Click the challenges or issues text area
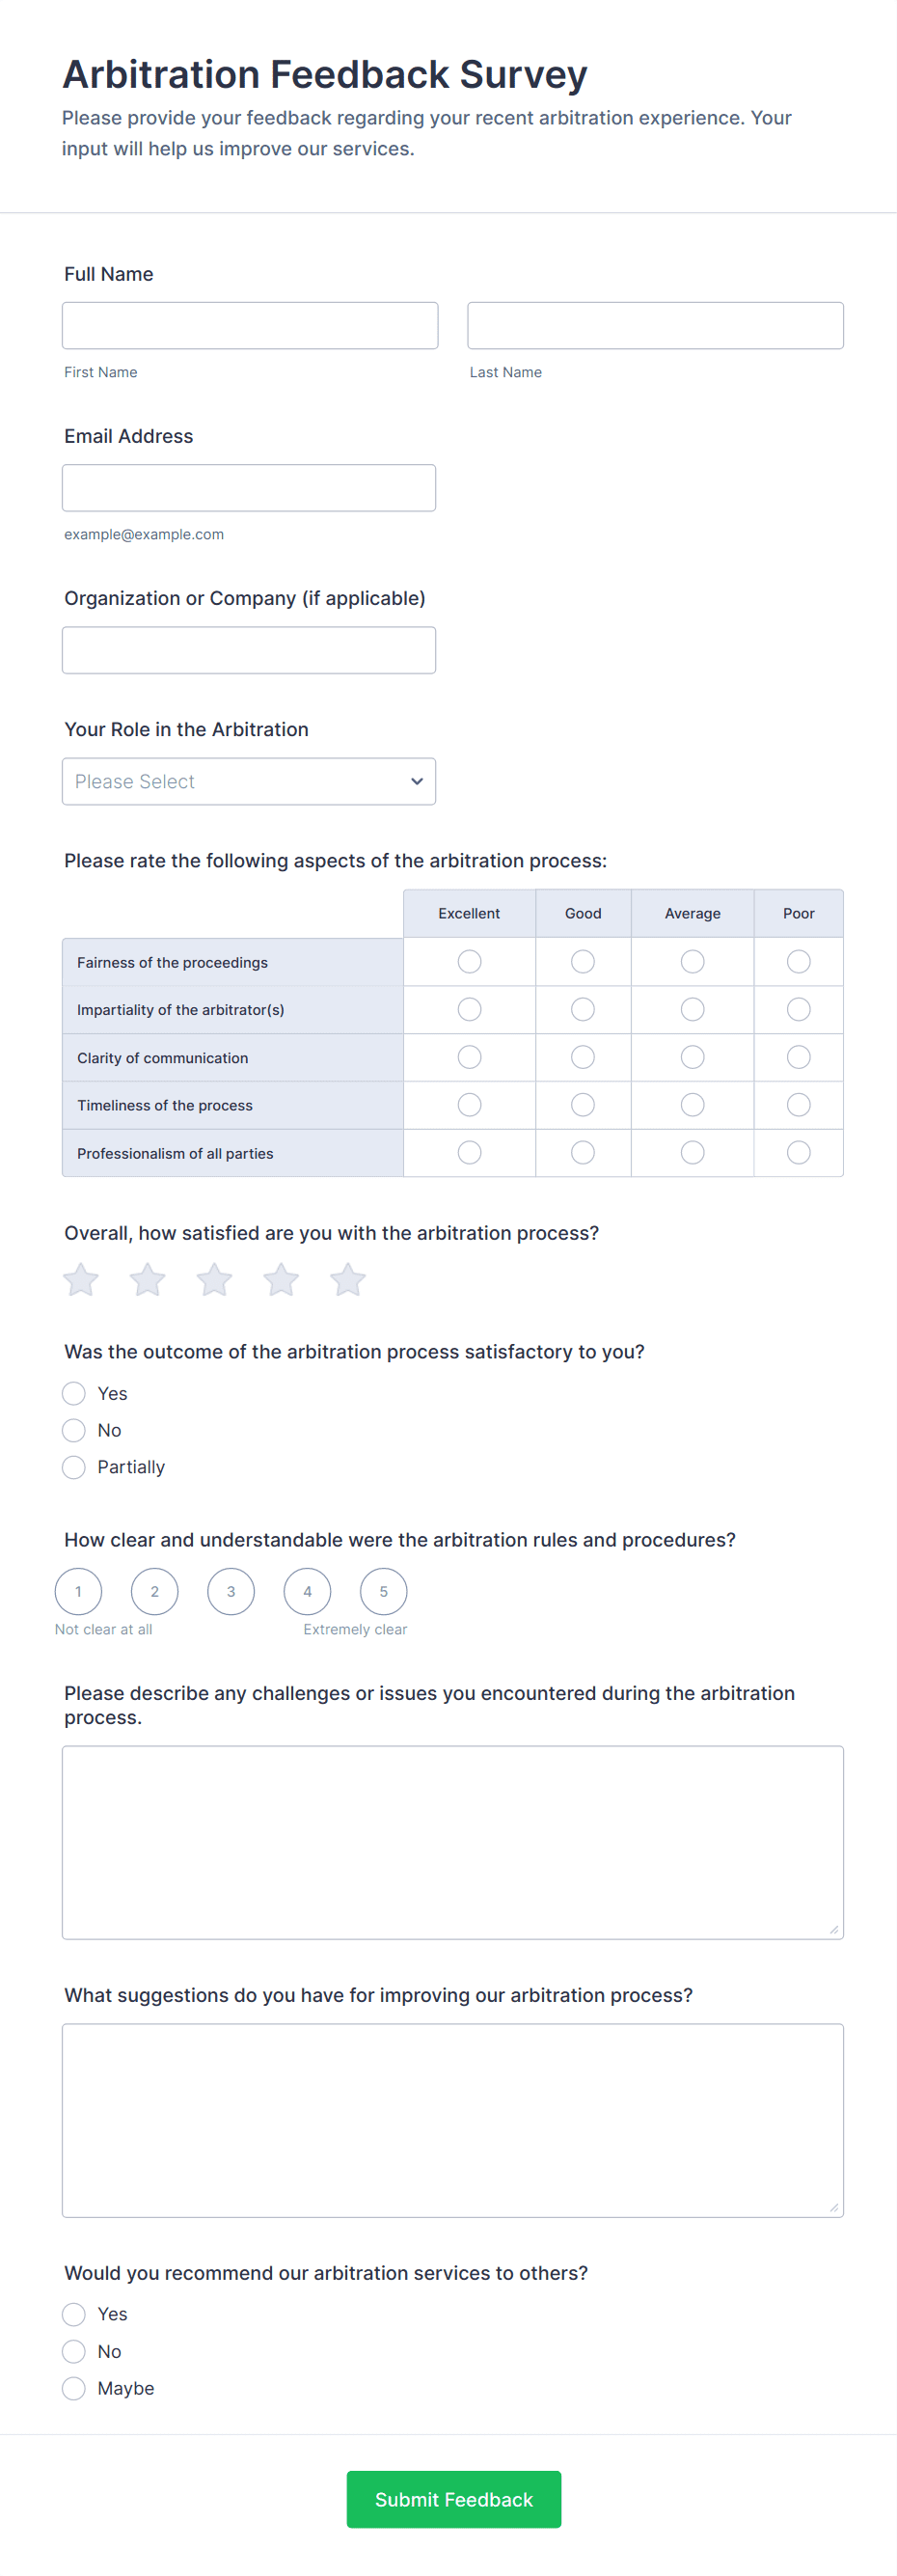 tap(452, 1842)
